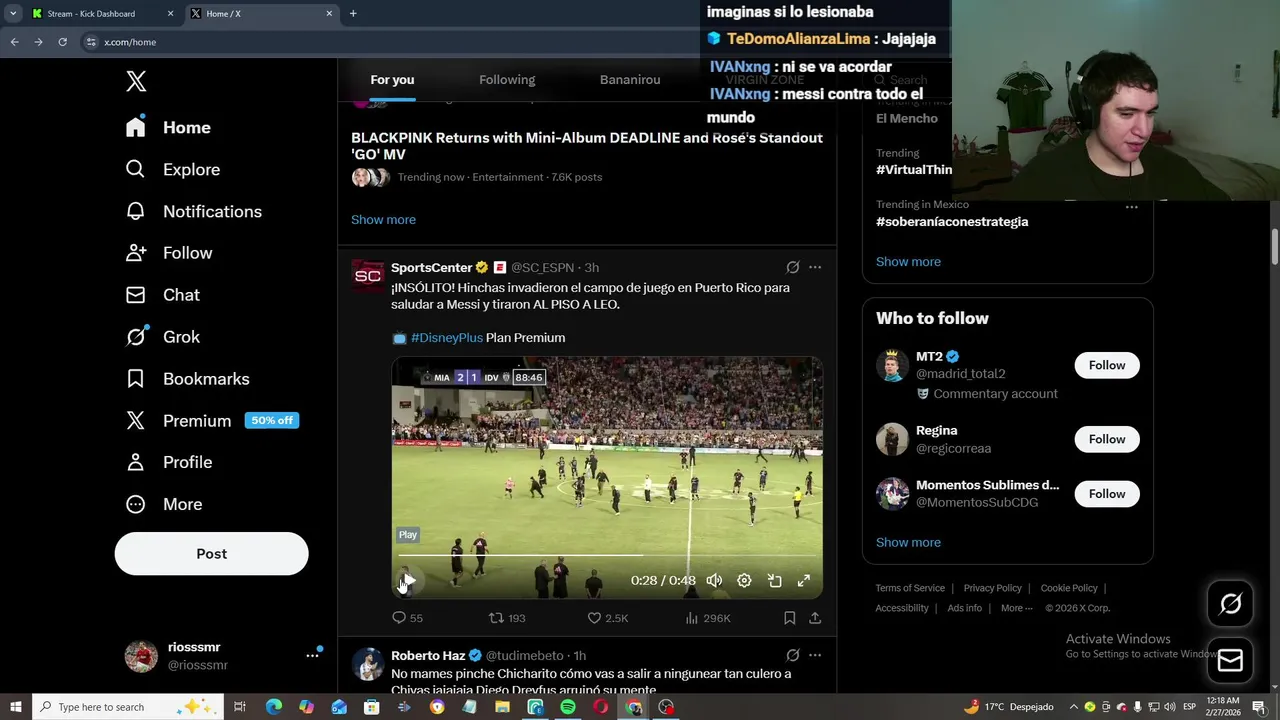Open Spotify from taskbar
The image size is (1280, 720).
coord(568,707)
